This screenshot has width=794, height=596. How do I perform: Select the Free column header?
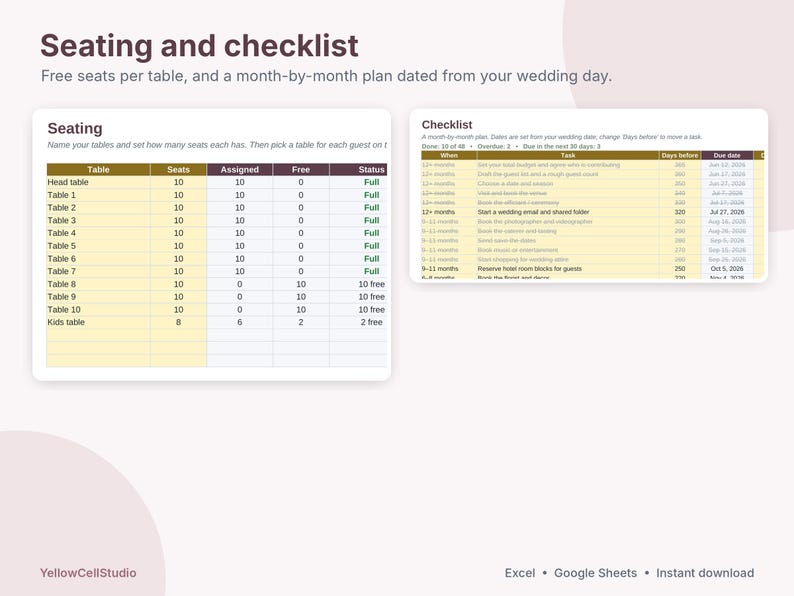coord(301,170)
